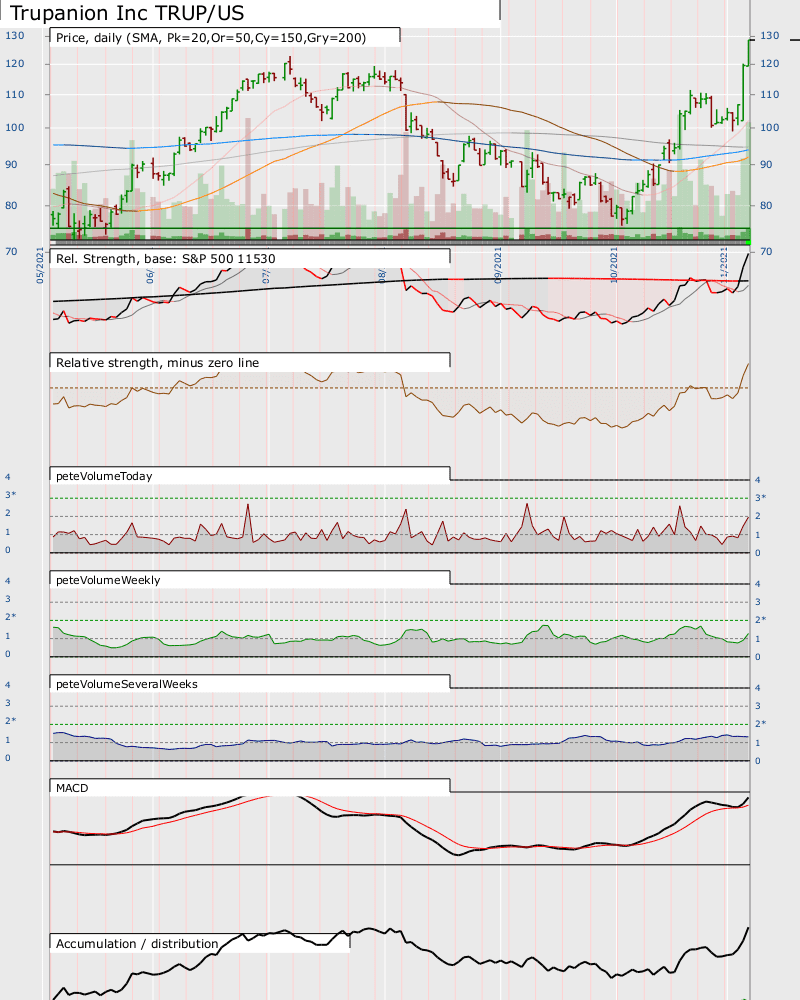Screen dimensions: 800x1000
Task: Select the 80 label on right price axis
Action: (x=766, y=205)
